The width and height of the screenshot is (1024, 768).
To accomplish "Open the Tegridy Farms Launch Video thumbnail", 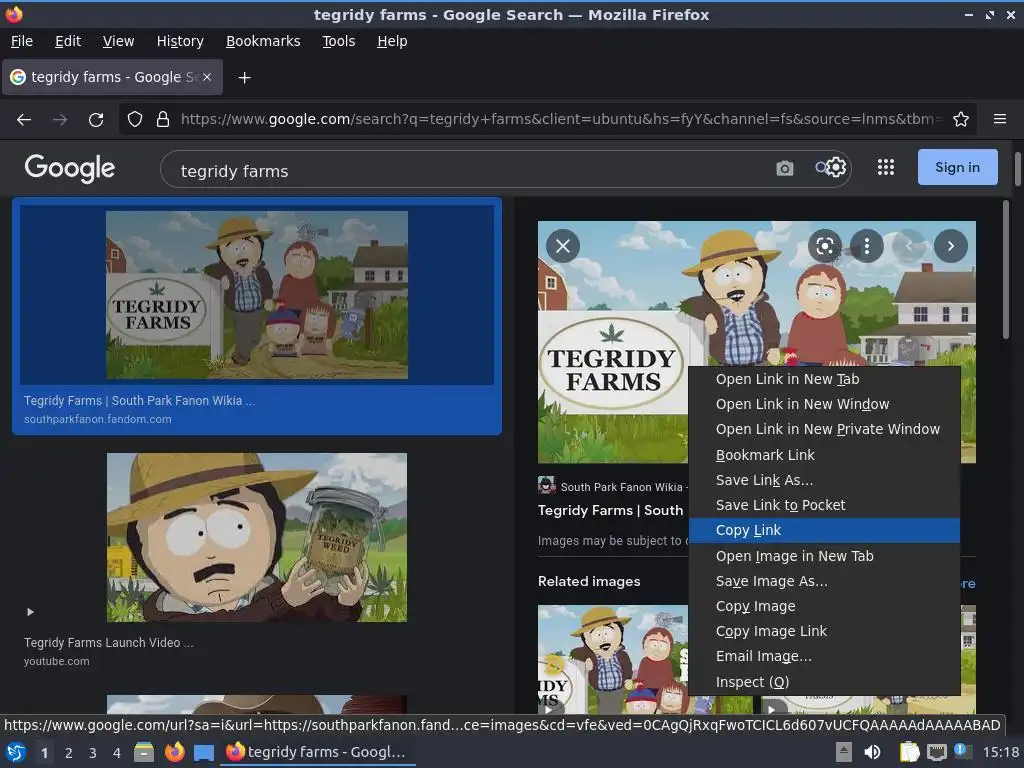I will click(257, 537).
